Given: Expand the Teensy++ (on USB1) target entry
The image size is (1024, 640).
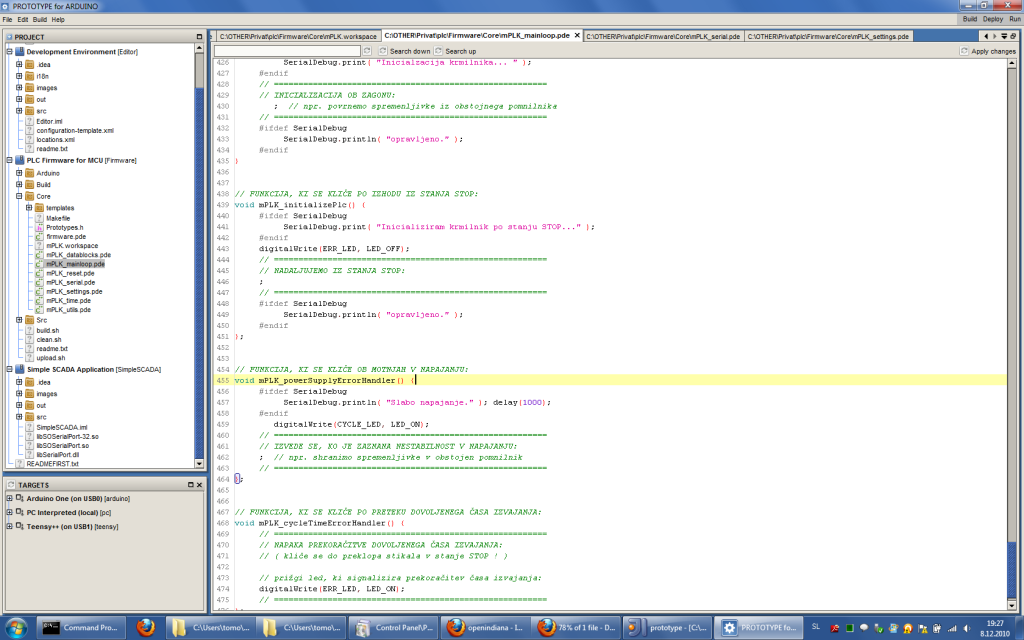Looking at the screenshot, I should (8, 525).
